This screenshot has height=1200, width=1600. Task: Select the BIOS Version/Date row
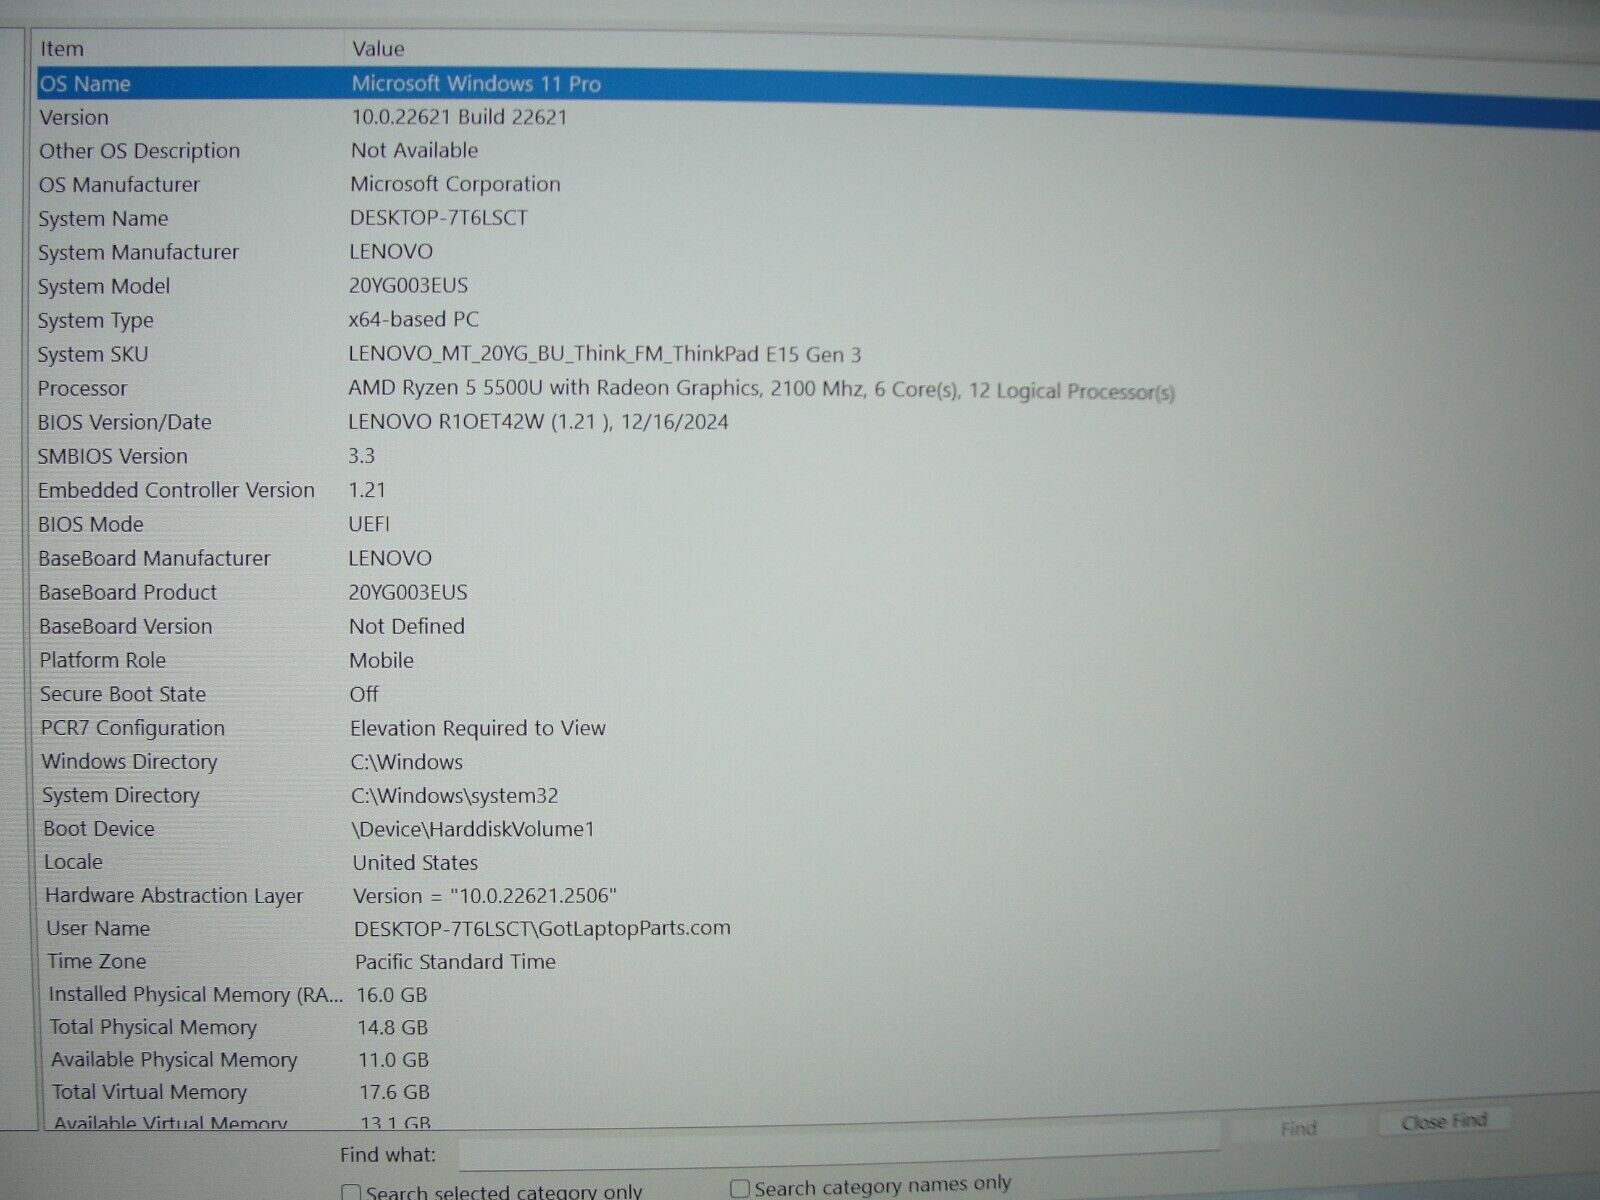[x=816, y=422]
